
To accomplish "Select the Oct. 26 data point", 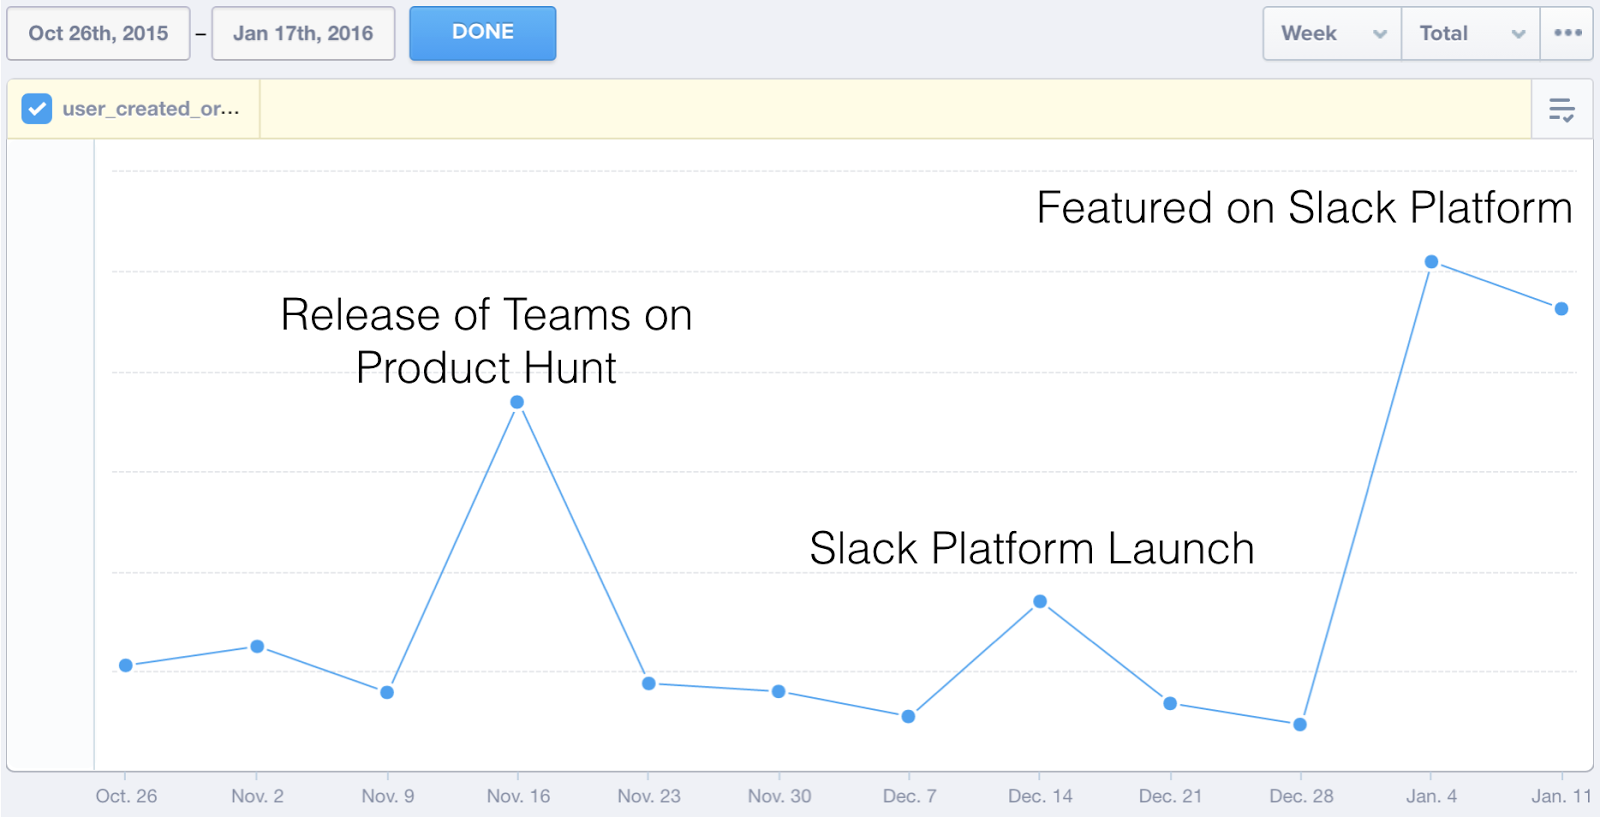I will tap(126, 665).
